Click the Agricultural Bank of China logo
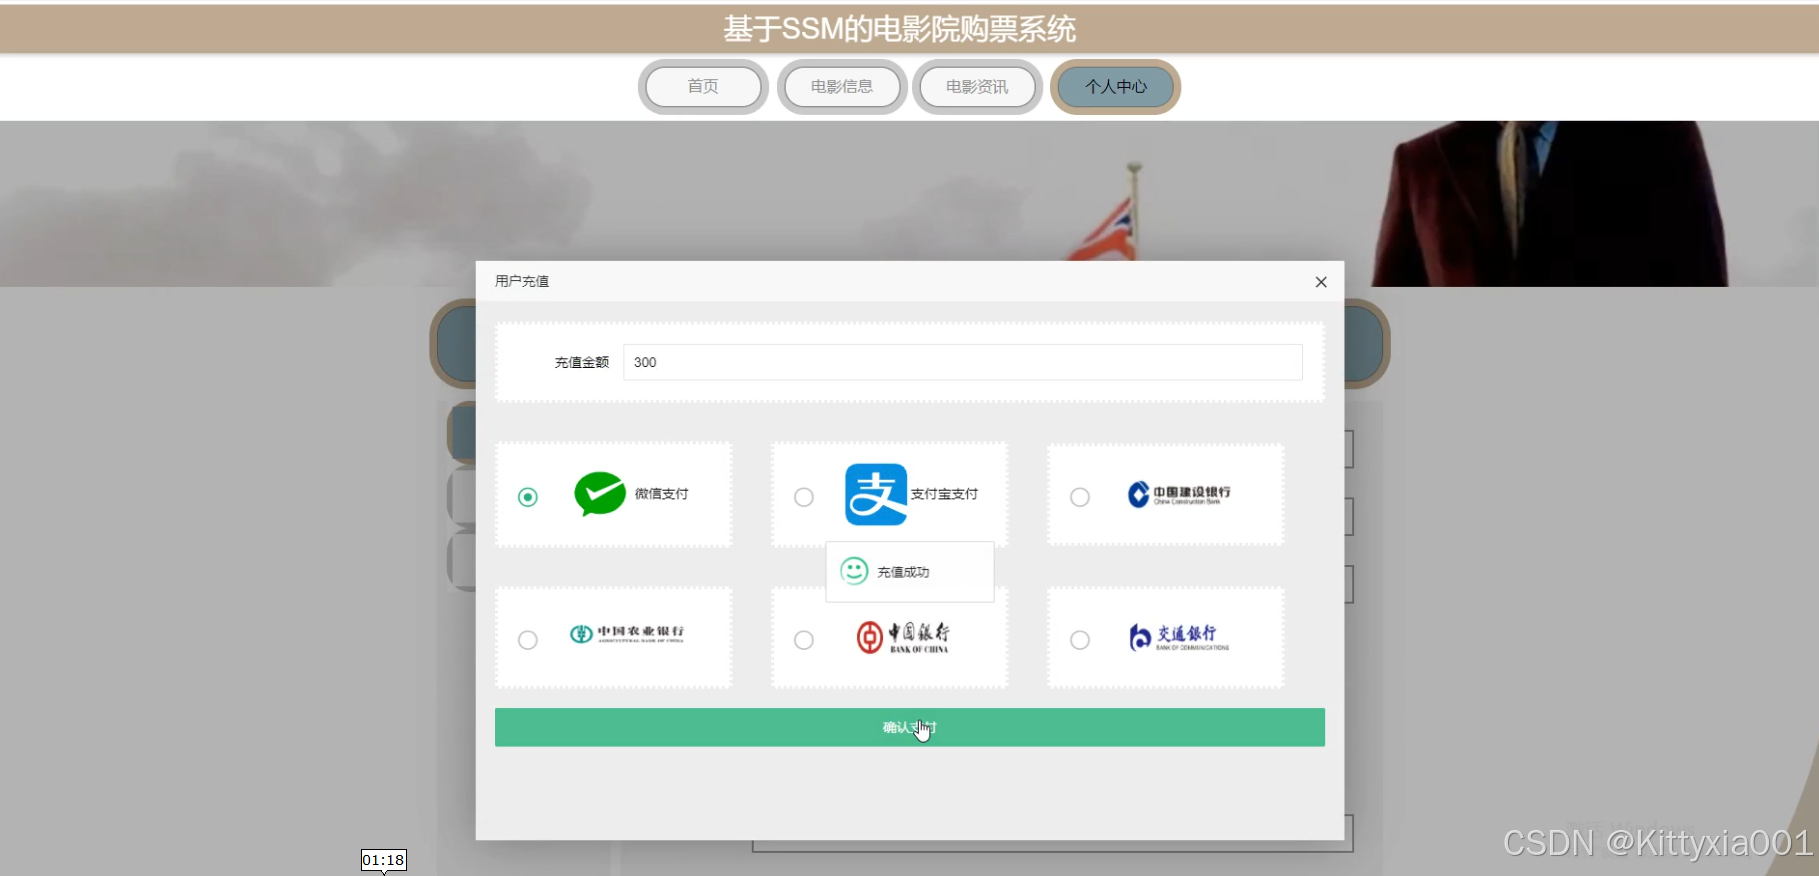Image resolution: width=1819 pixels, height=876 pixels. click(x=627, y=634)
